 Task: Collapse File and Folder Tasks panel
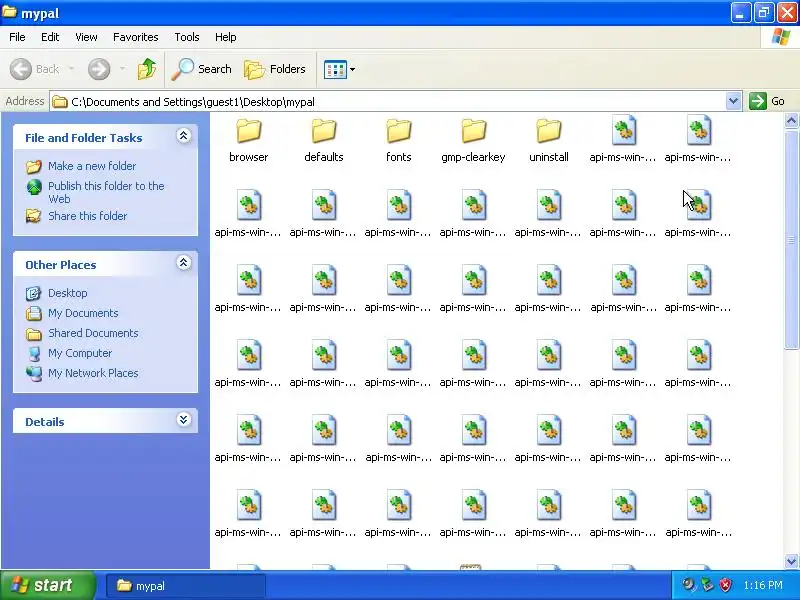pos(184,136)
